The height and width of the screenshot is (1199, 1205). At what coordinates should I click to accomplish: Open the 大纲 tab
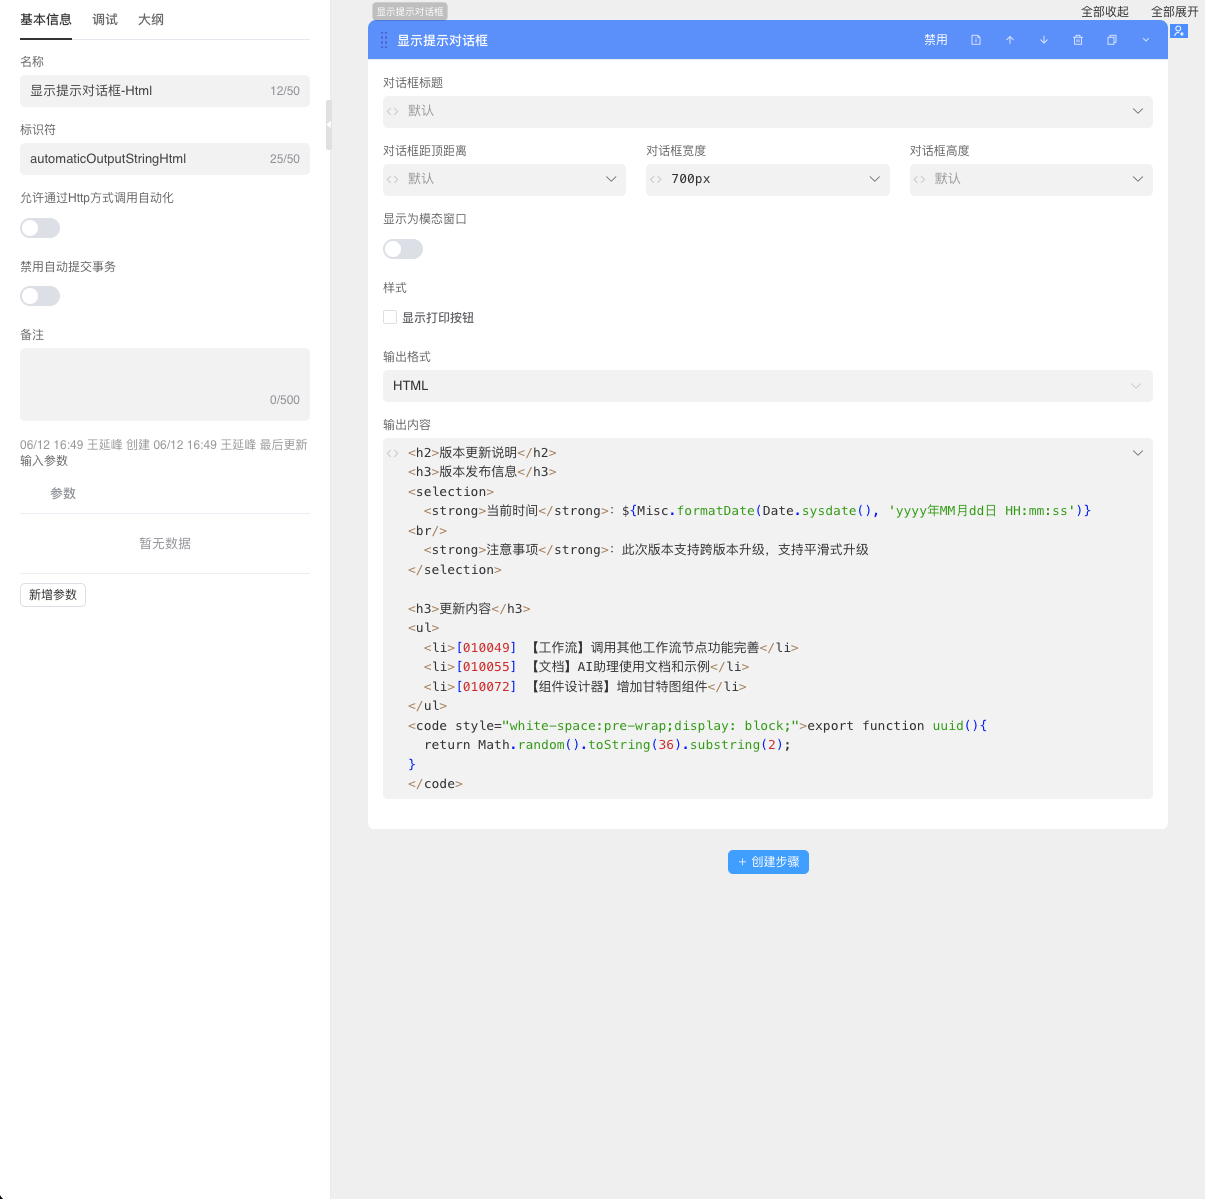click(151, 19)
